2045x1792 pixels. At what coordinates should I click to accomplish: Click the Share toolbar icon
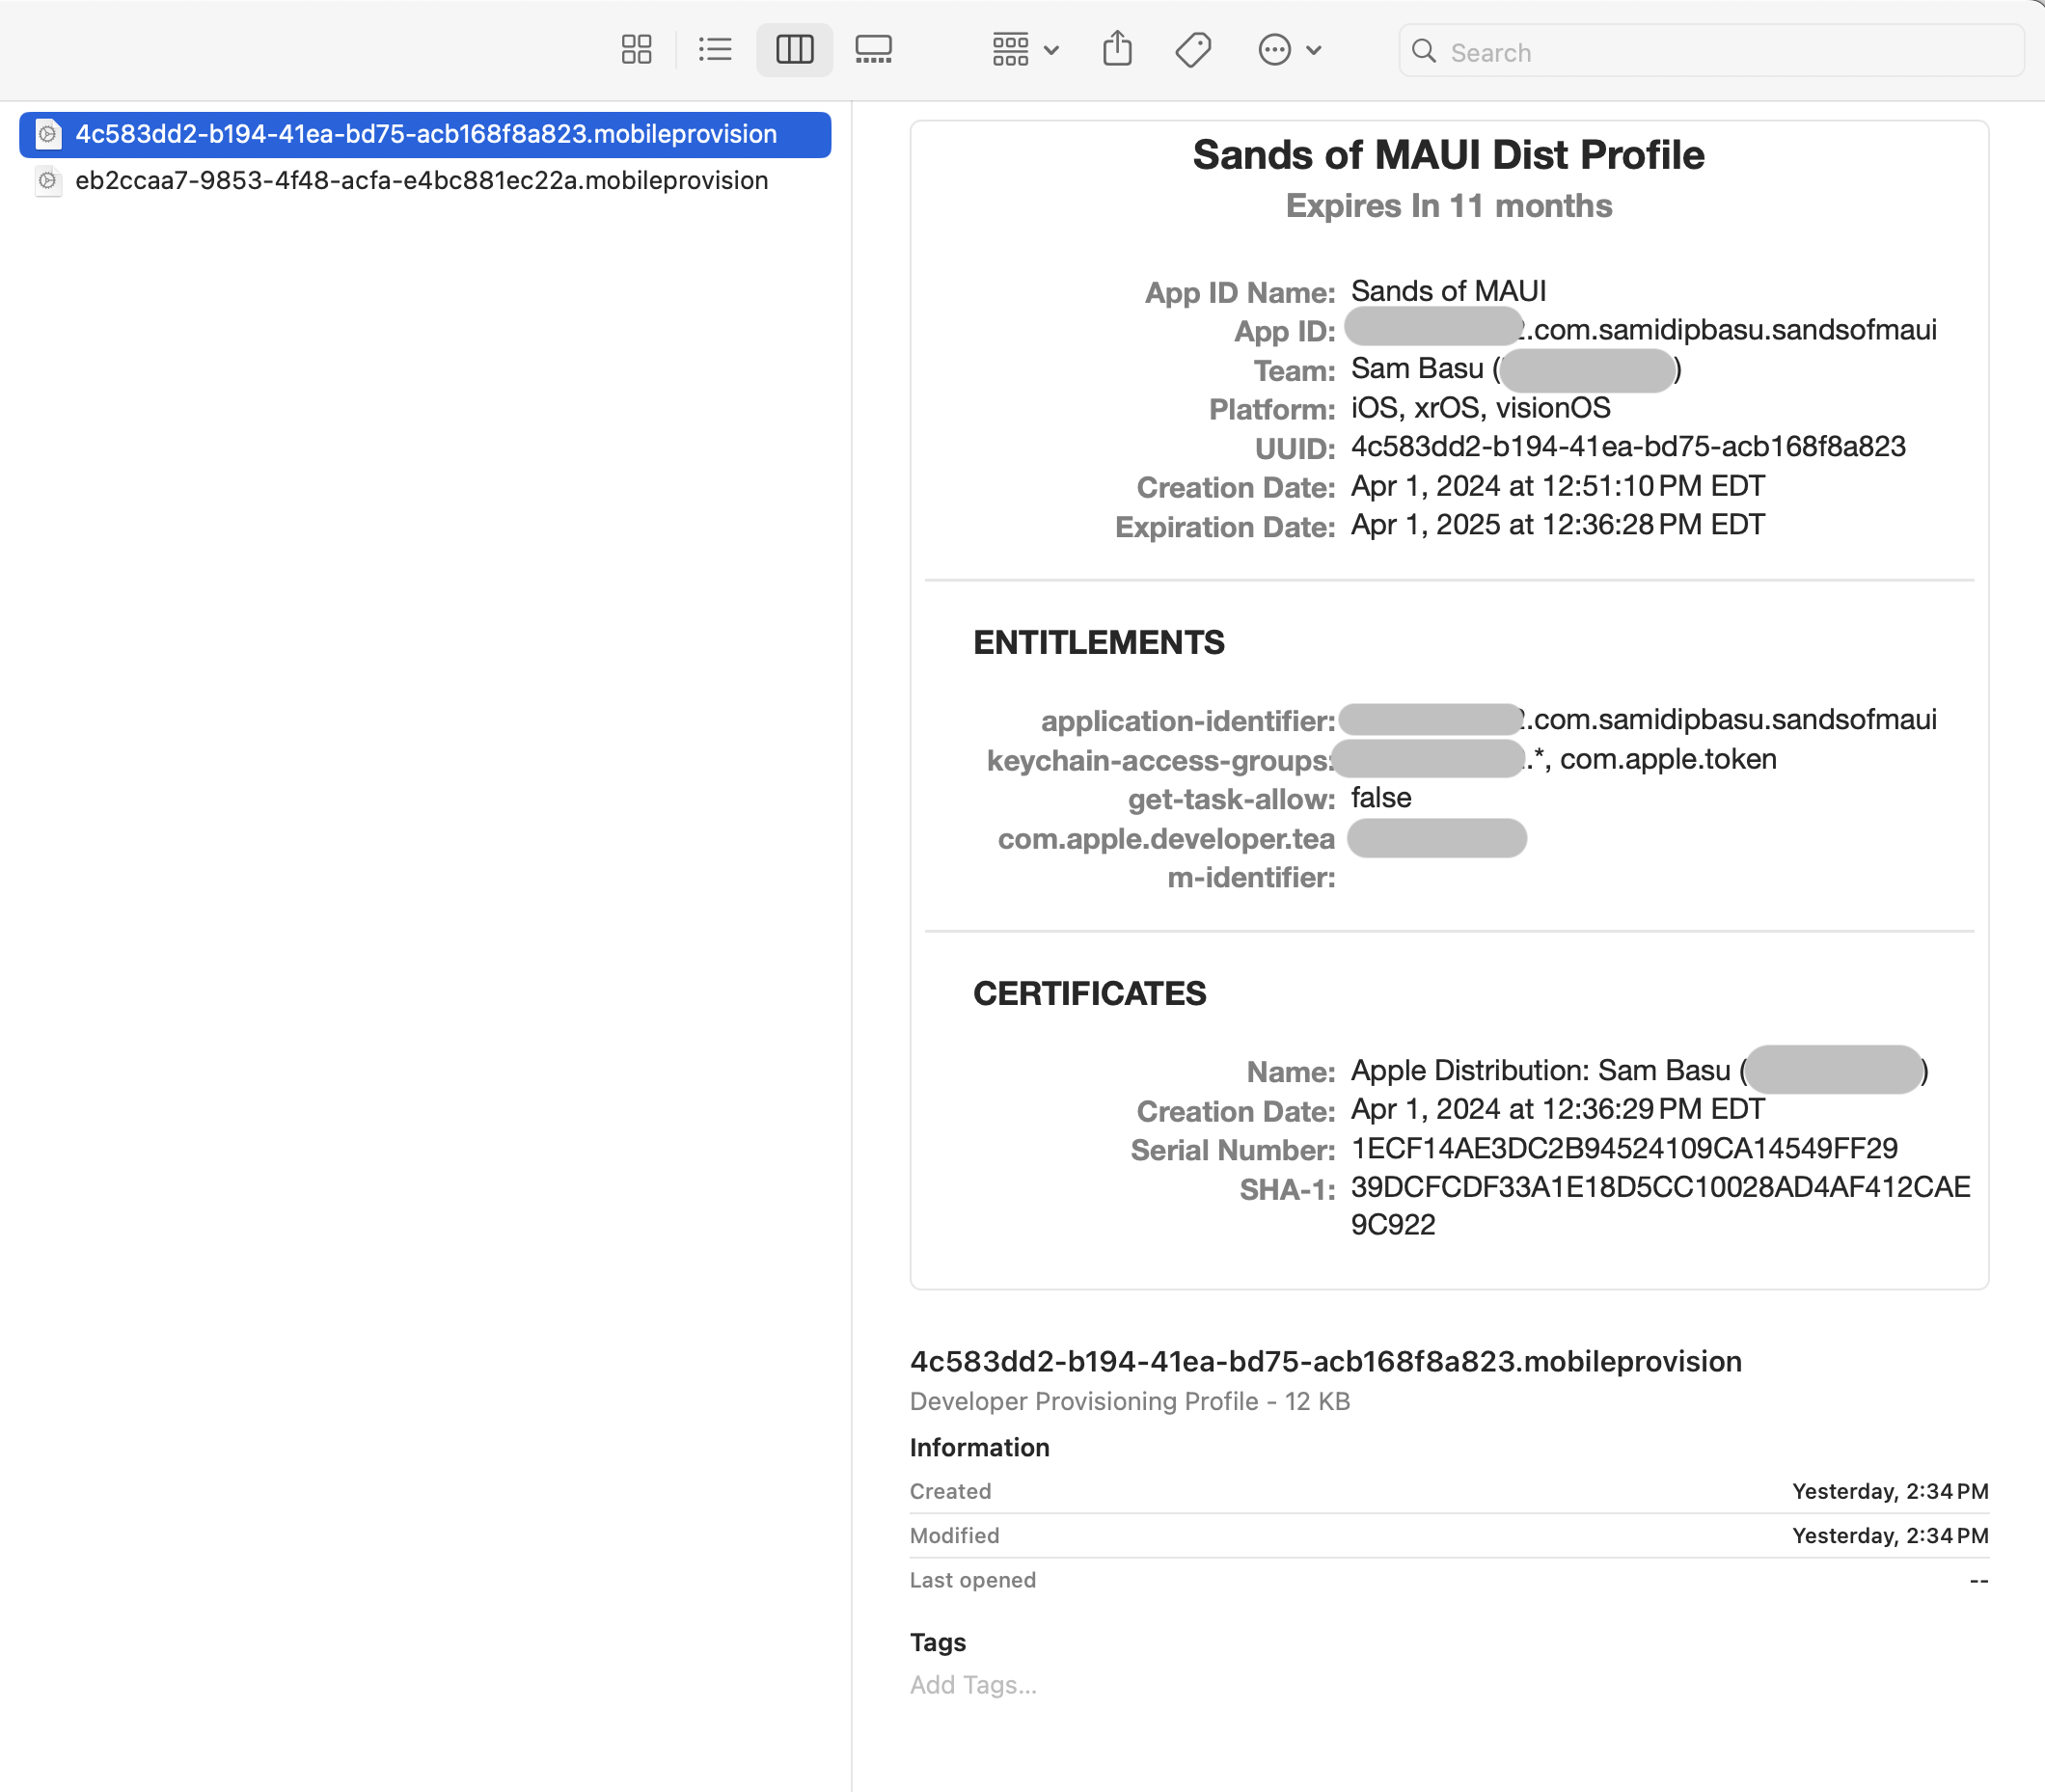coord(1117,49)
